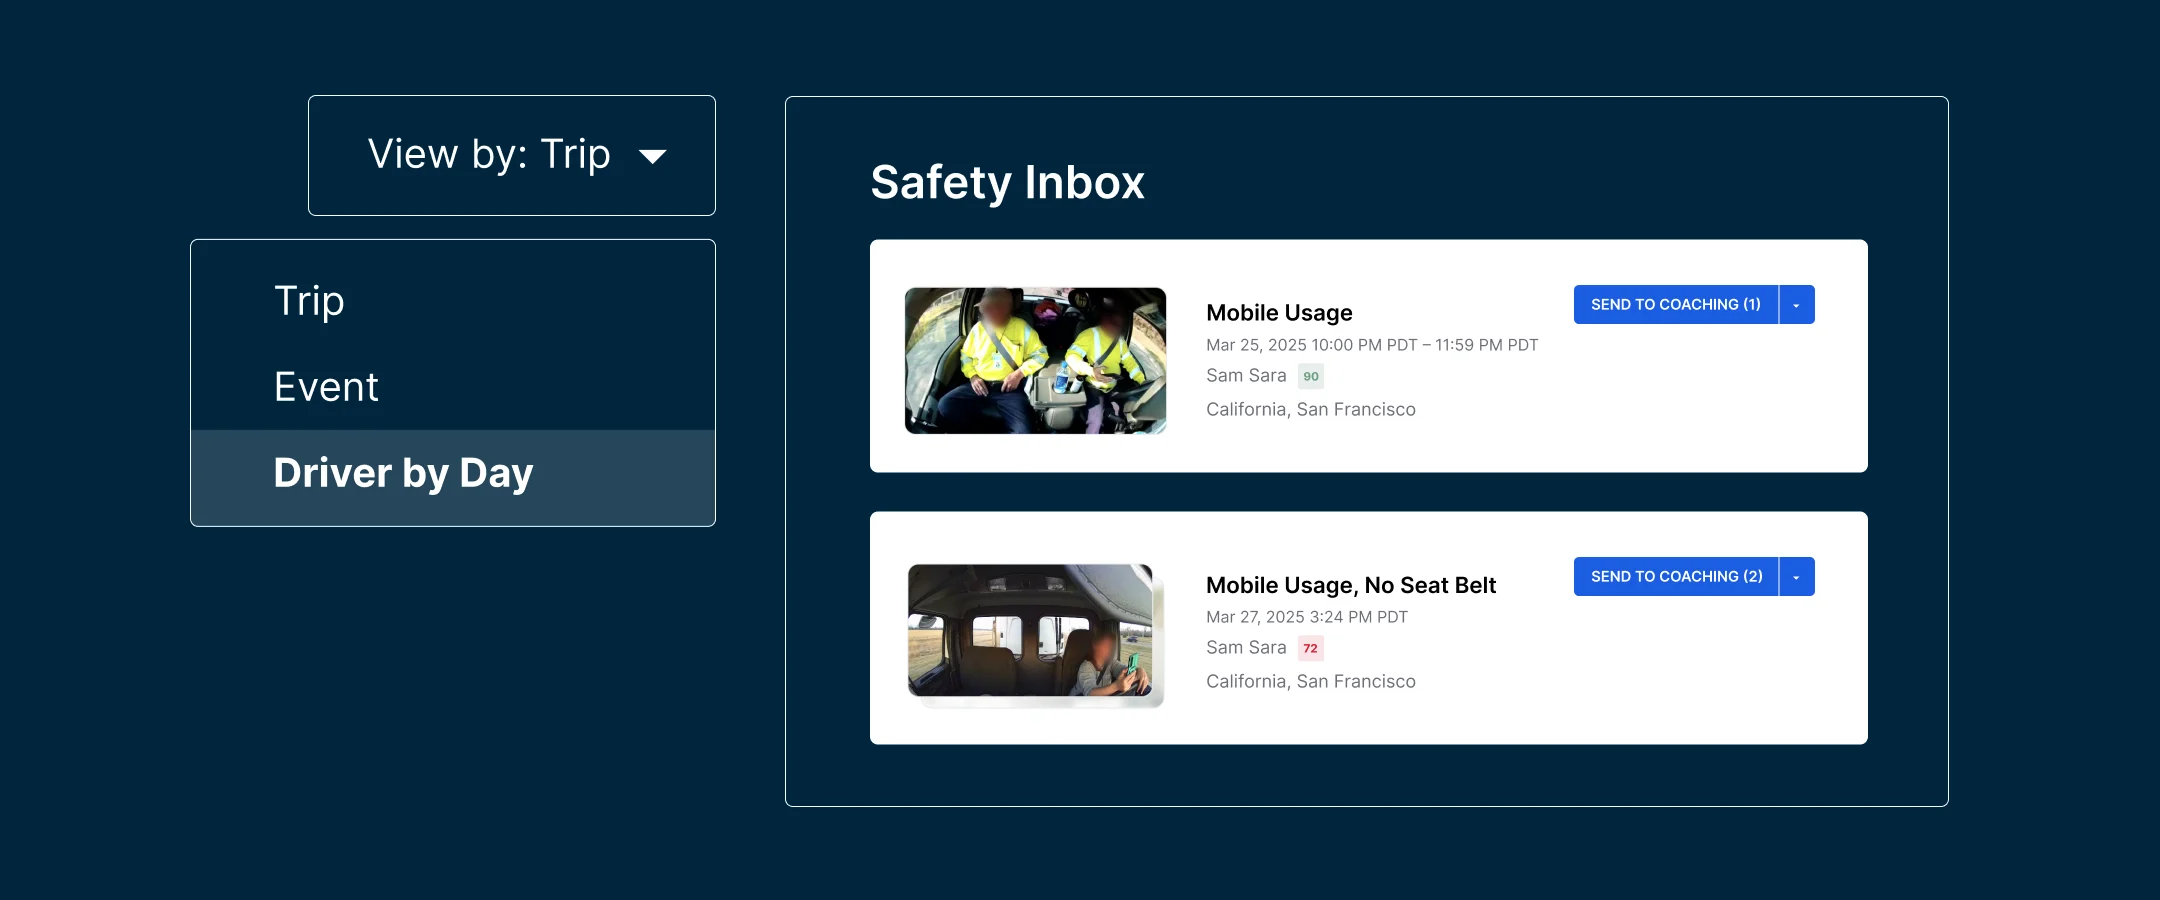Click driver 'Sam Sara' in second event card
This screenshot has width=2160, height=900.
pos(1248,647)
